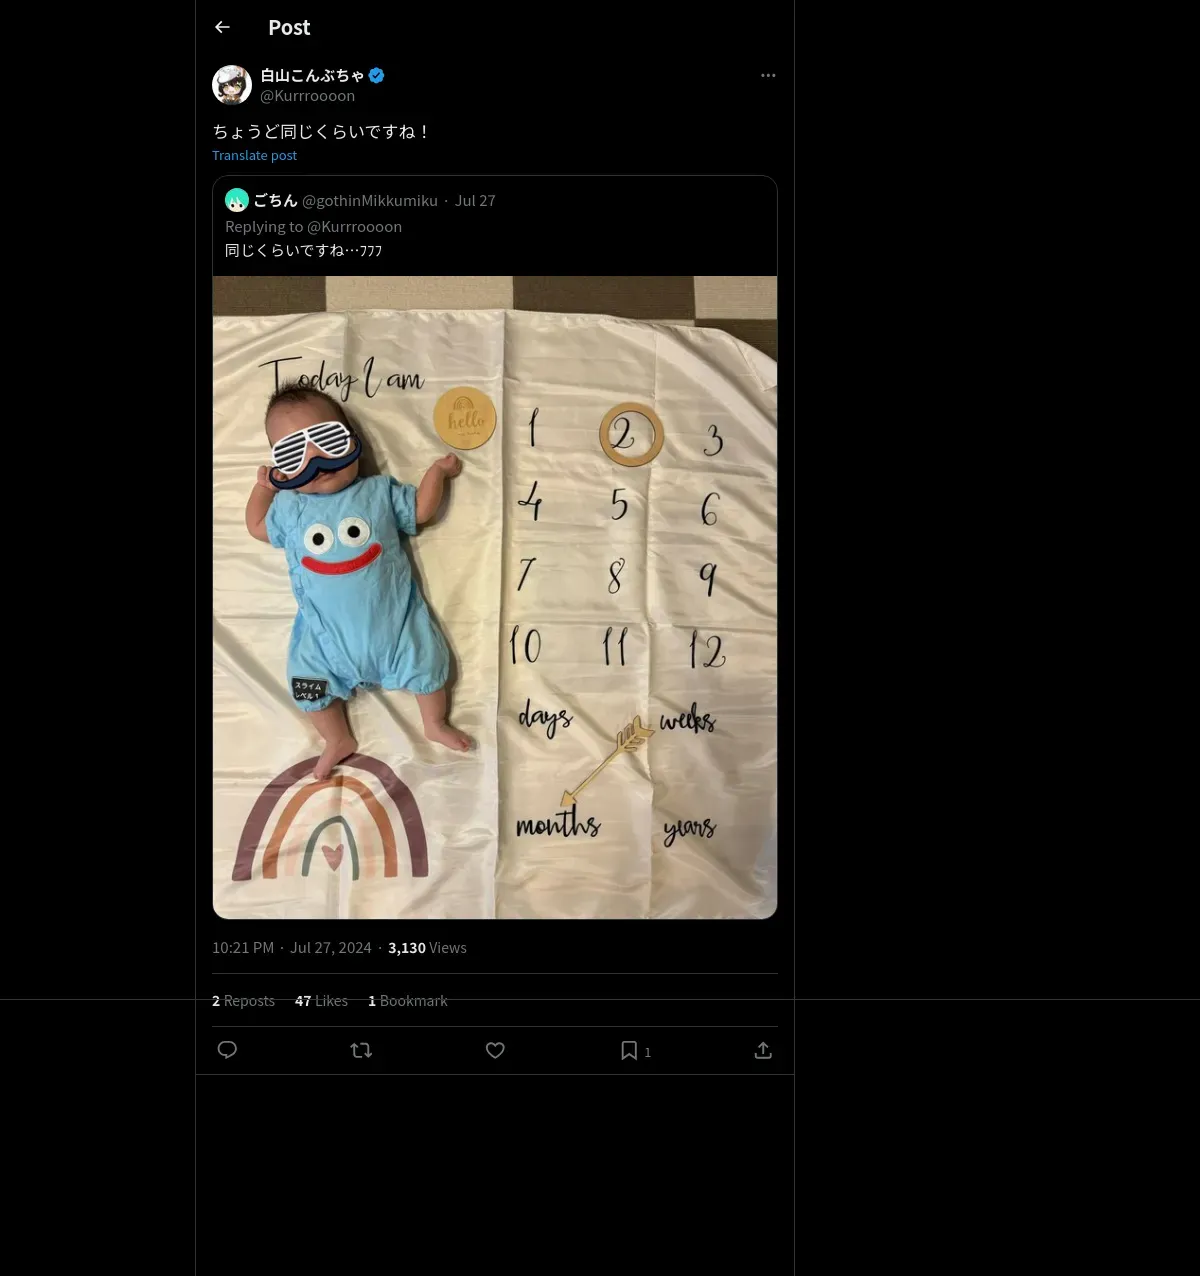Click the Translate post link
Screen dimensions: 1200x1276
(254, 155)
